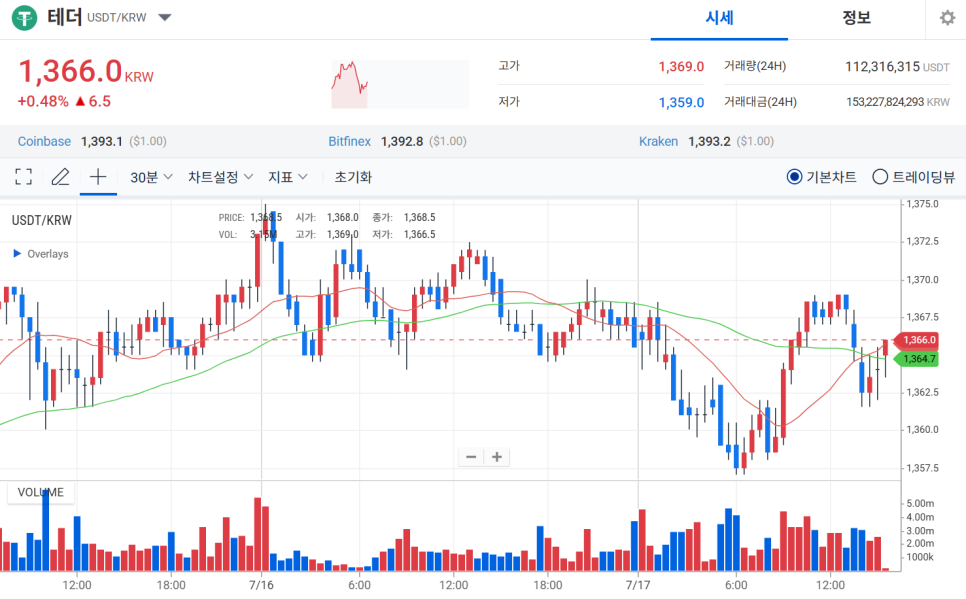Open settings with the gear icon
This screenshot has height=599, width=966.
(x=947, y=18)
